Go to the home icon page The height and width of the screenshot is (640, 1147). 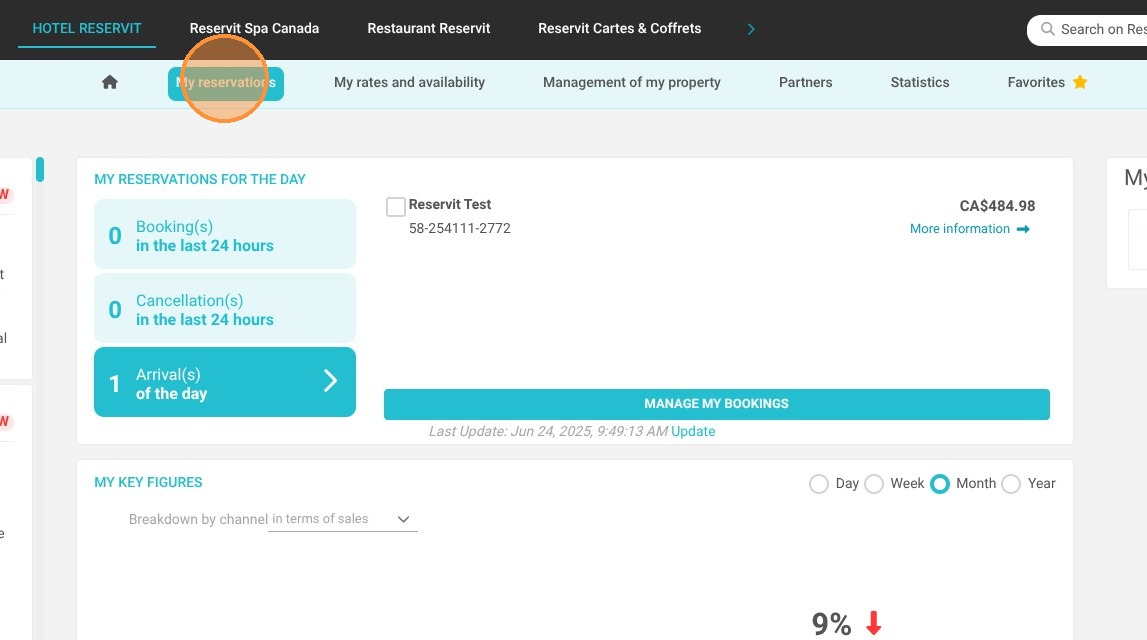point(110,82)
